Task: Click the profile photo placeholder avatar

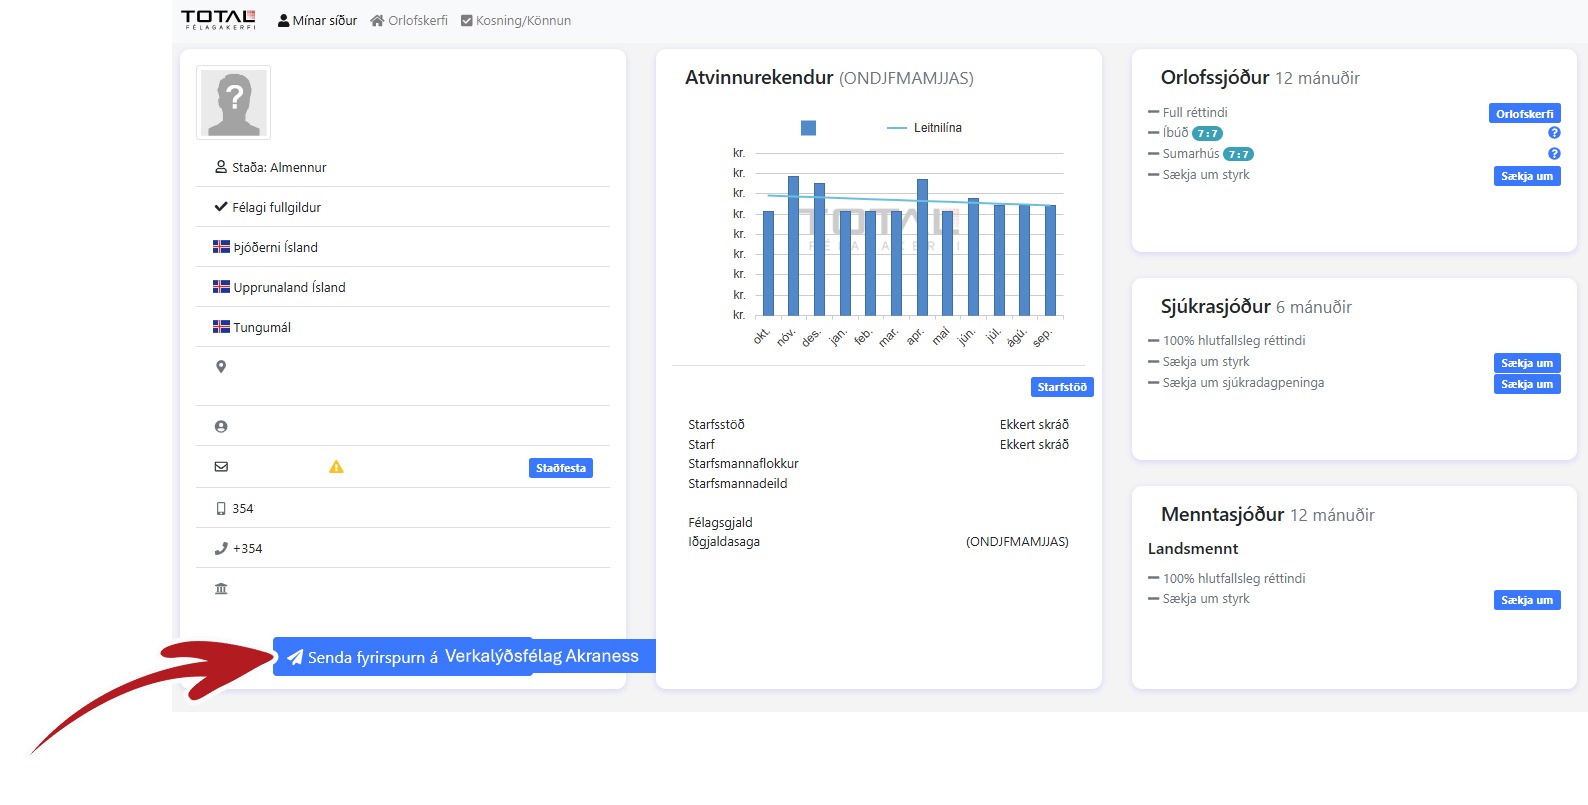Action: 233,103
